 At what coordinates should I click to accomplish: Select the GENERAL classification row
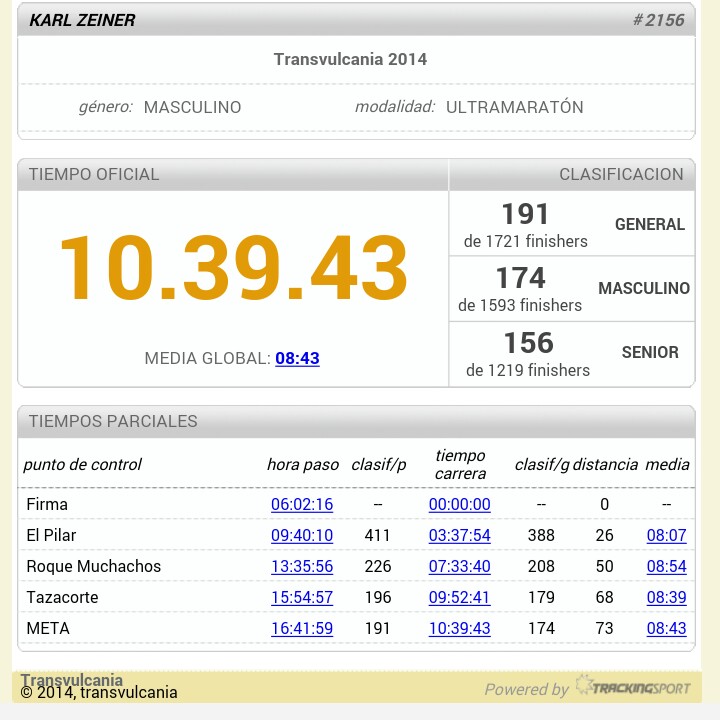click(572, 225)
